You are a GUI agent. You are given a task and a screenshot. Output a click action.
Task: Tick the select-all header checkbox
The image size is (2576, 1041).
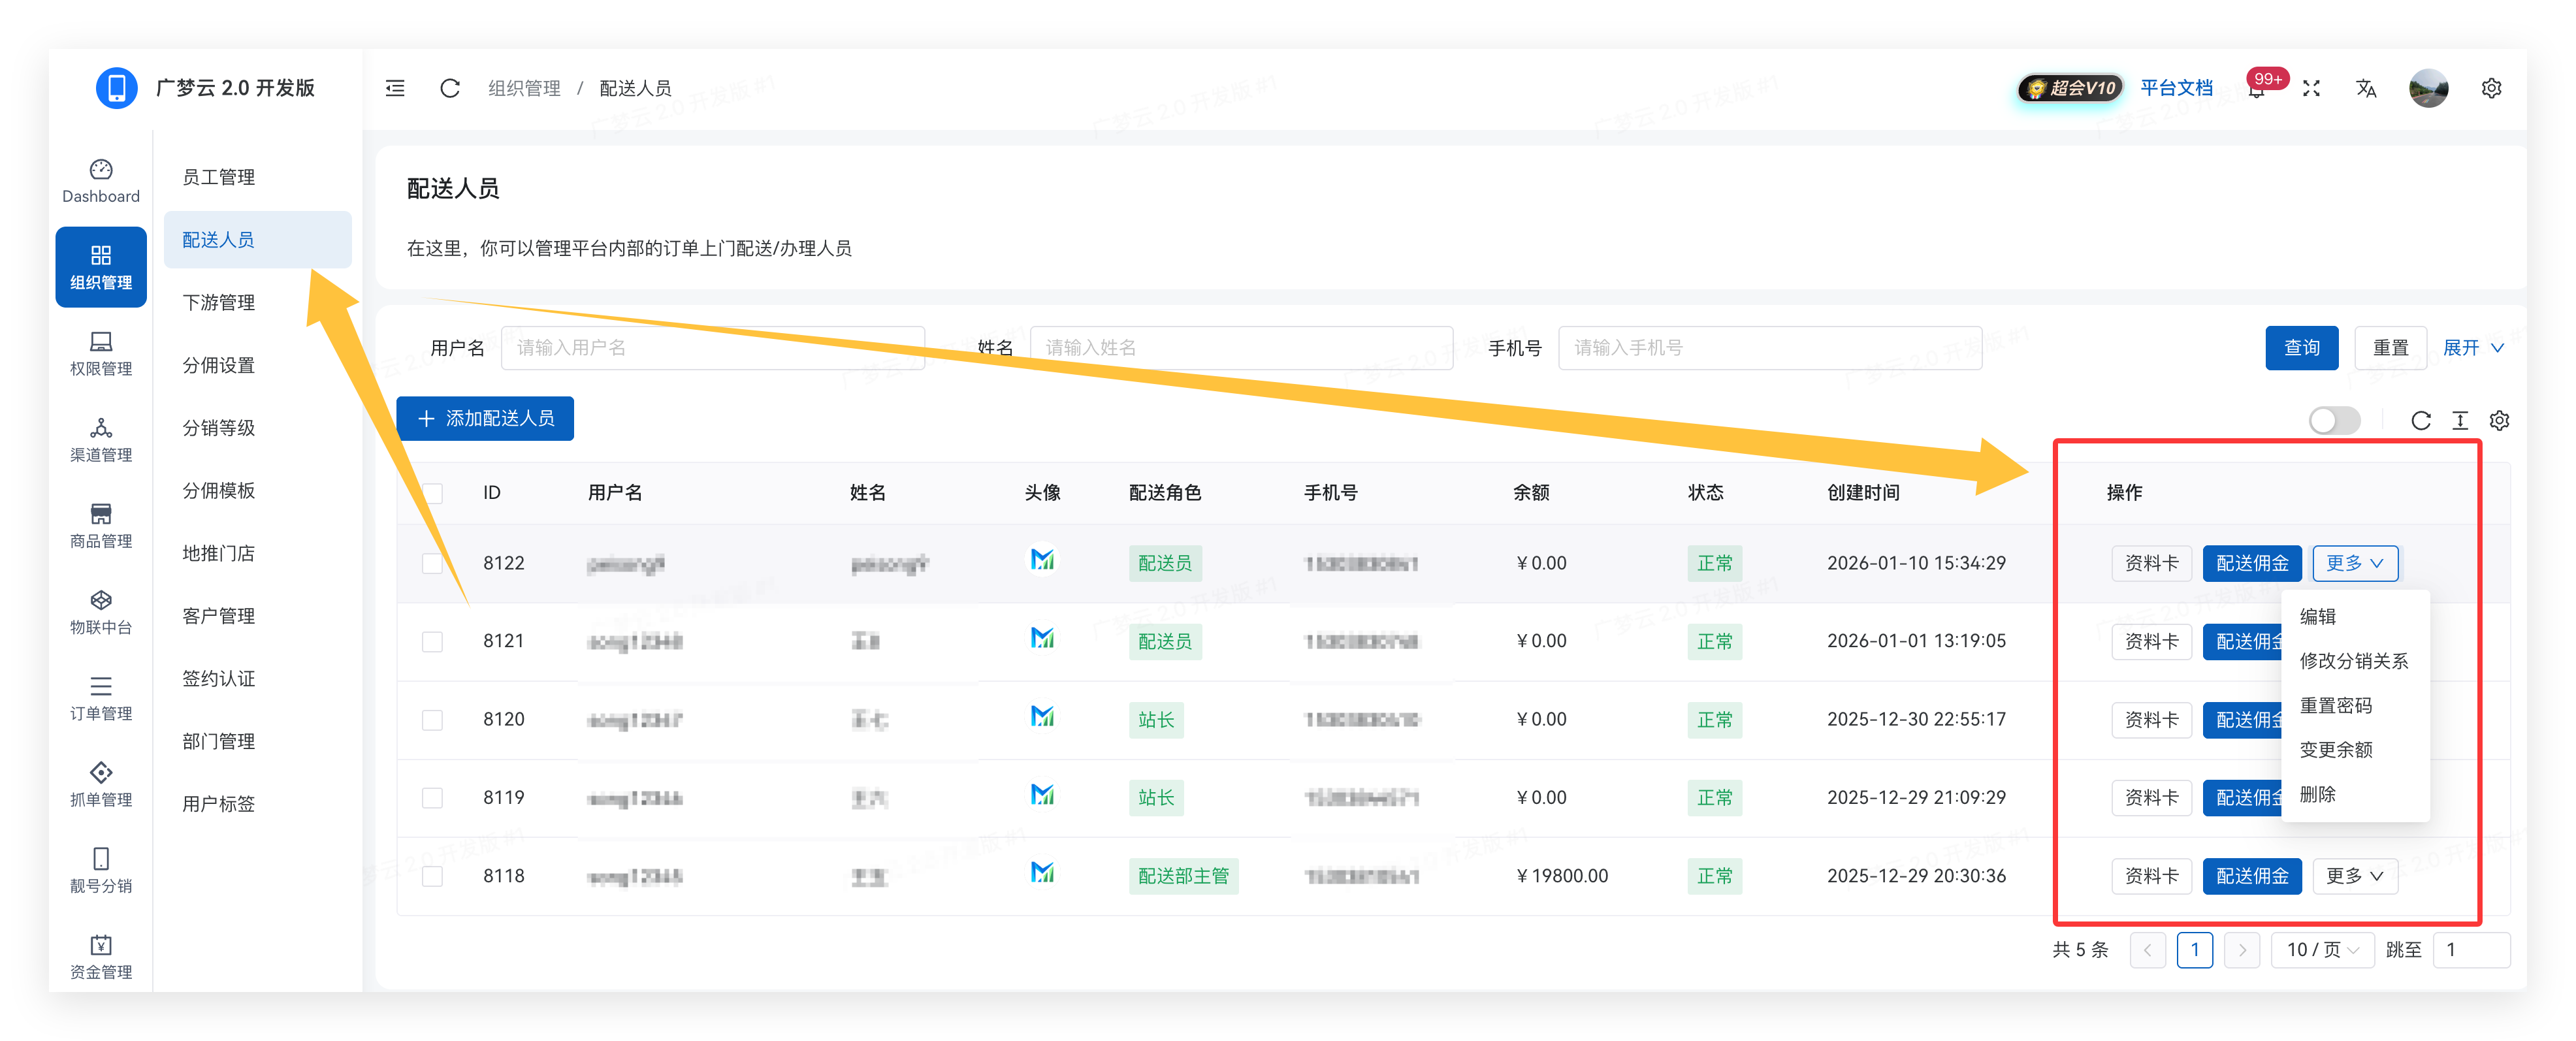[432, 492]
